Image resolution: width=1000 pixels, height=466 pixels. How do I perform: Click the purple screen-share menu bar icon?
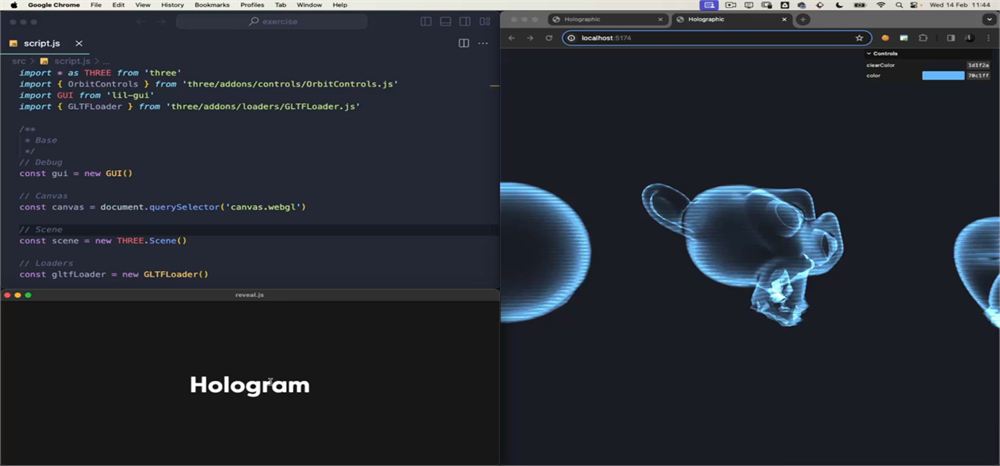(709, 4)
